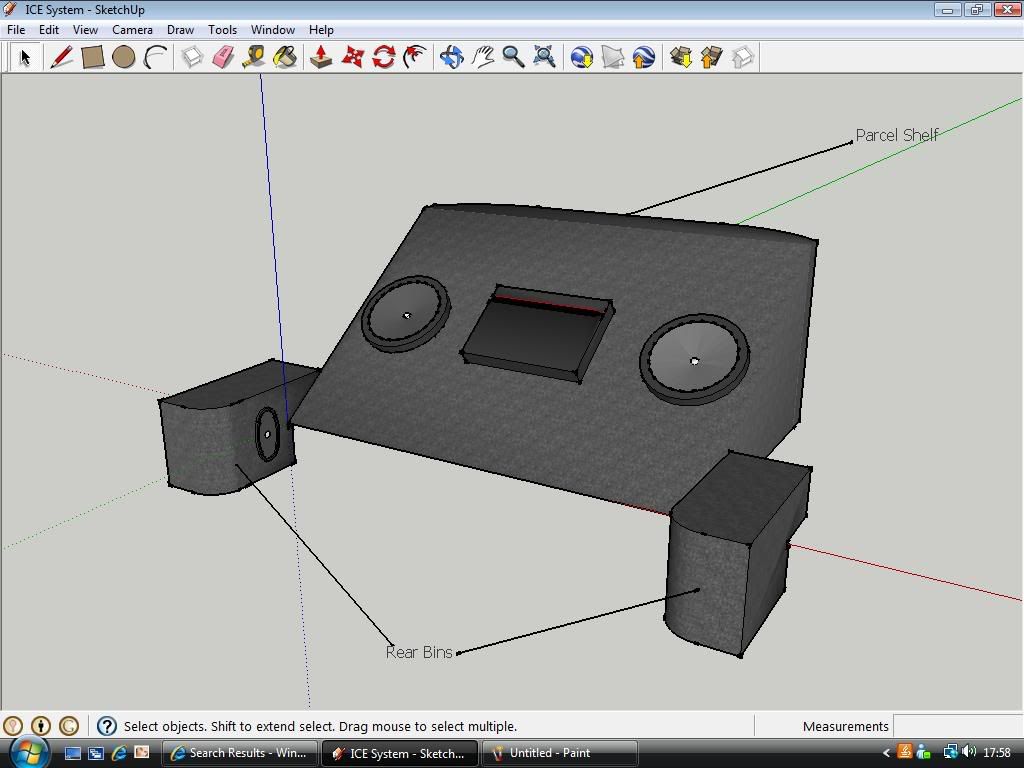Click the Switch Between Windows quick launch icon
The height and width of the screenshot is (768, 1024).
[x=95, y=753]
